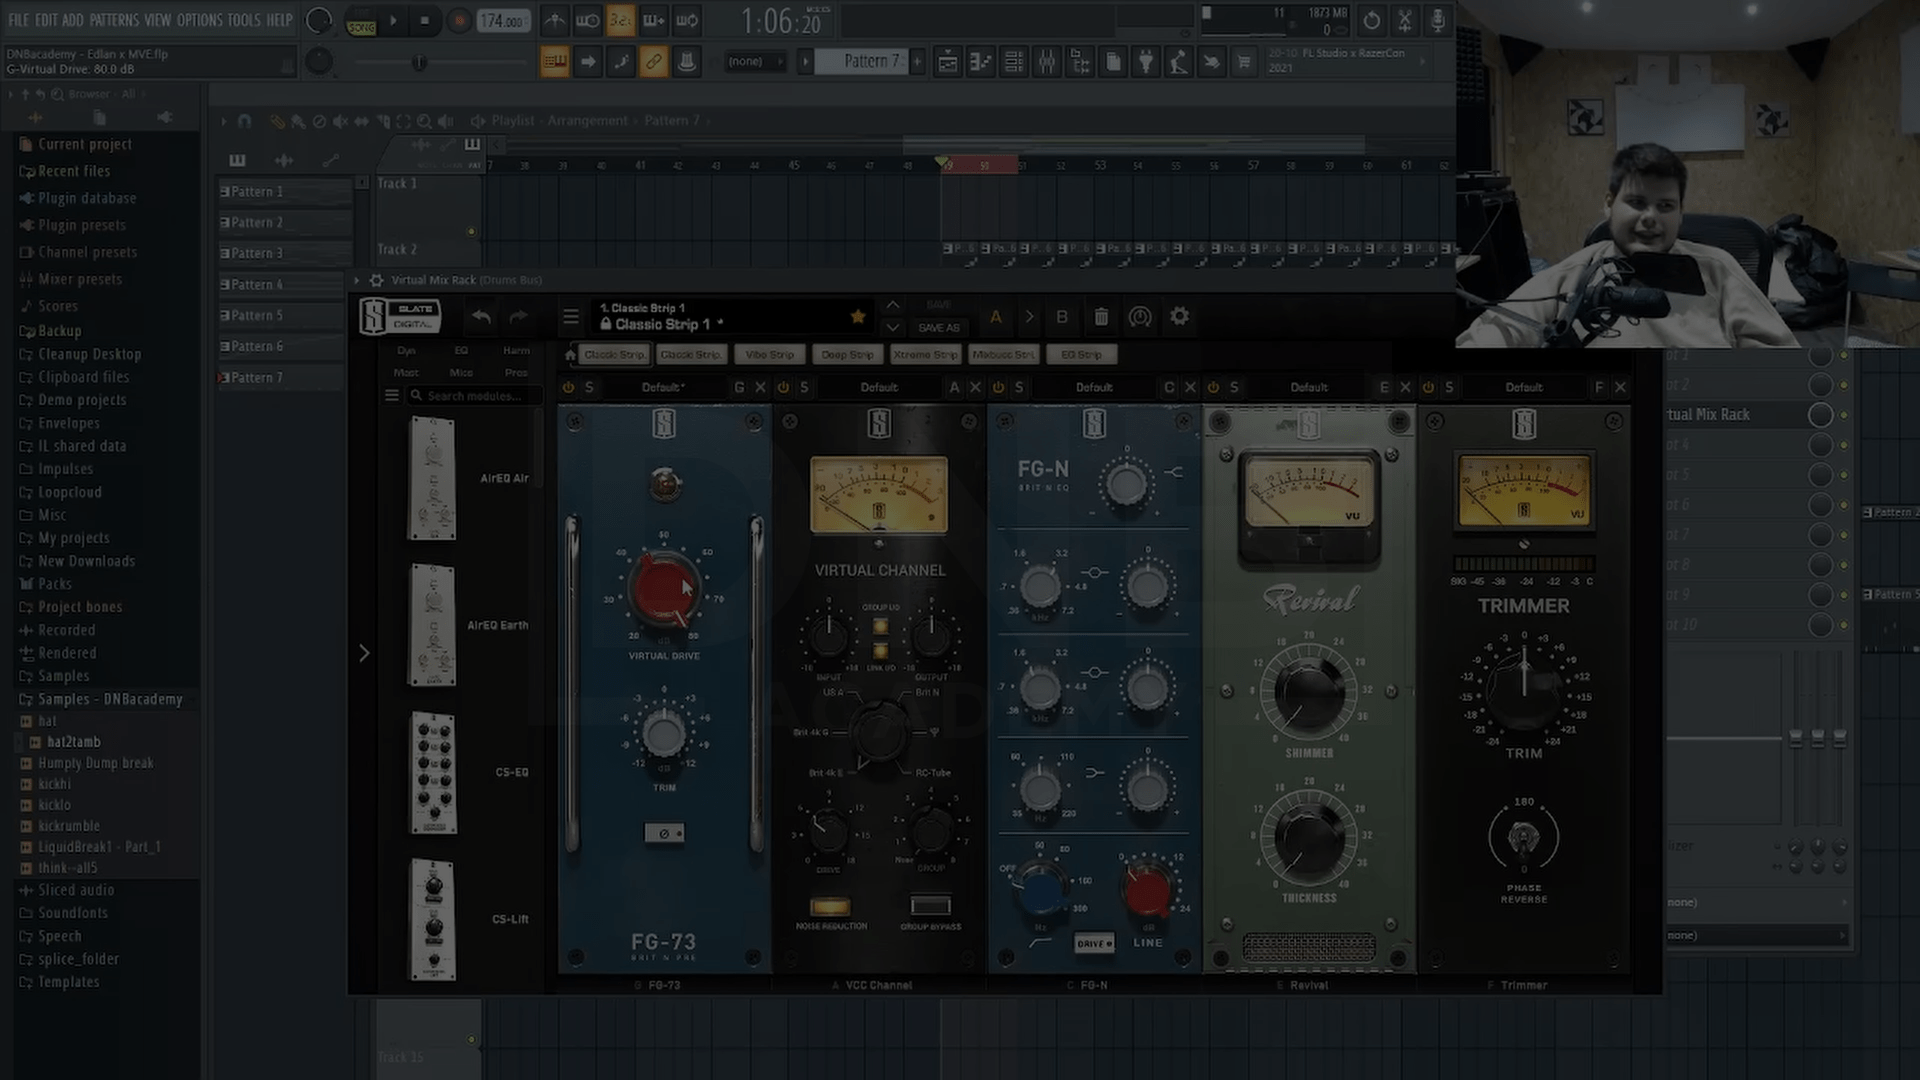Toggle the Group Bypass button
This screenshot has height=1080, width=1920.
[x=930, y=906]
